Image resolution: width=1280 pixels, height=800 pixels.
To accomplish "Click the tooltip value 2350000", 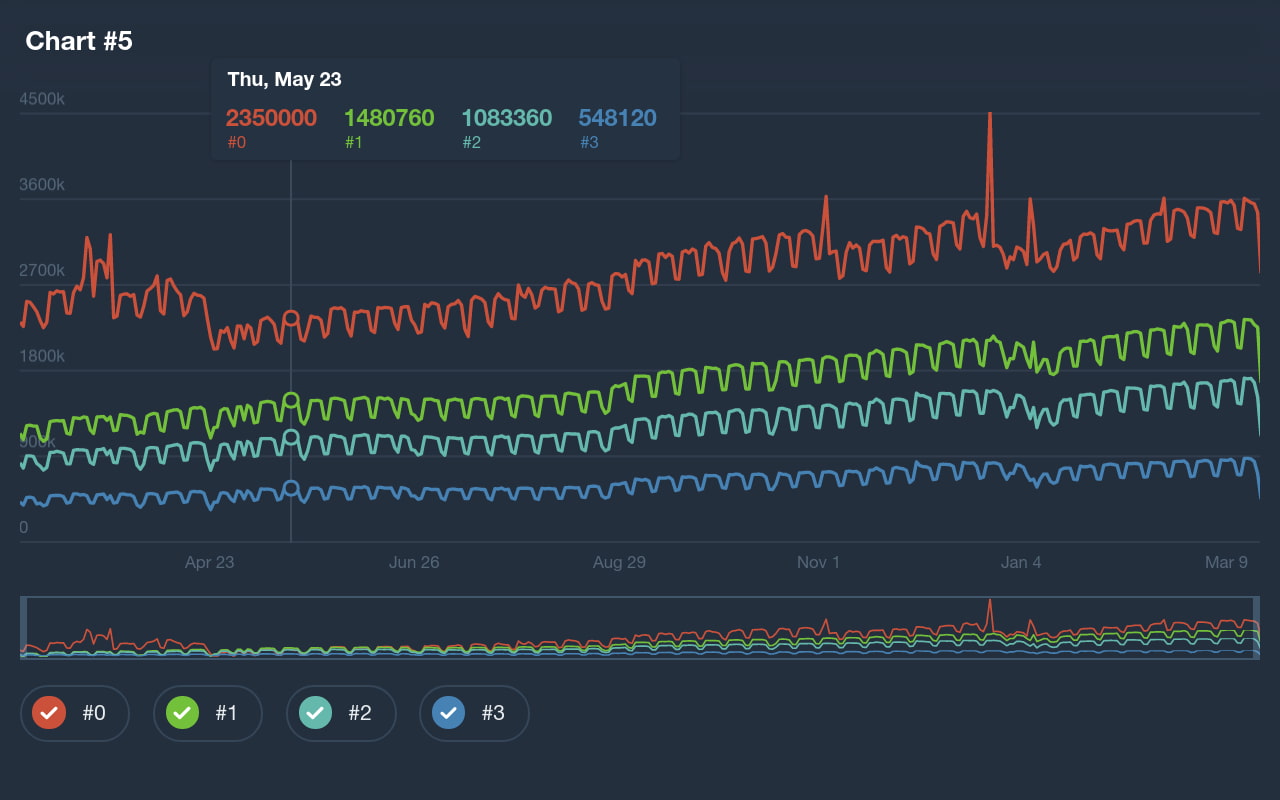I will click(271, 118).
